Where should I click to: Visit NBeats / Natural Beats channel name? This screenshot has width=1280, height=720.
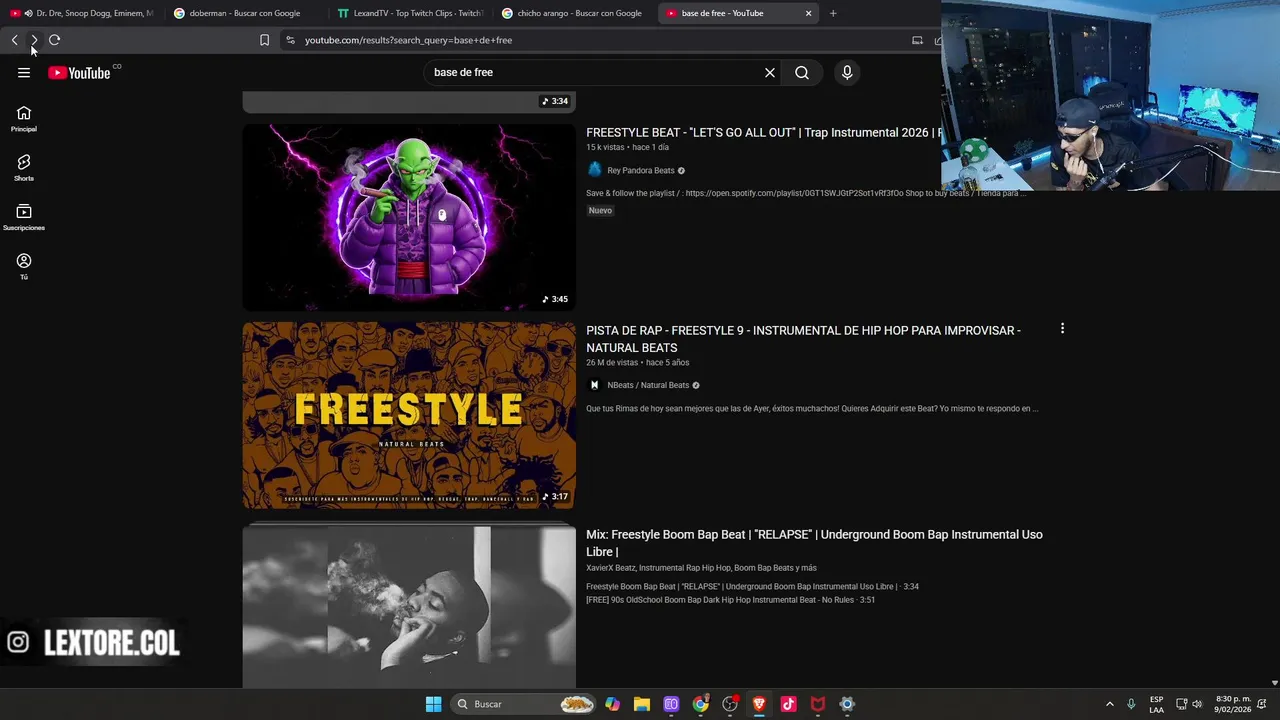point(648,385)
